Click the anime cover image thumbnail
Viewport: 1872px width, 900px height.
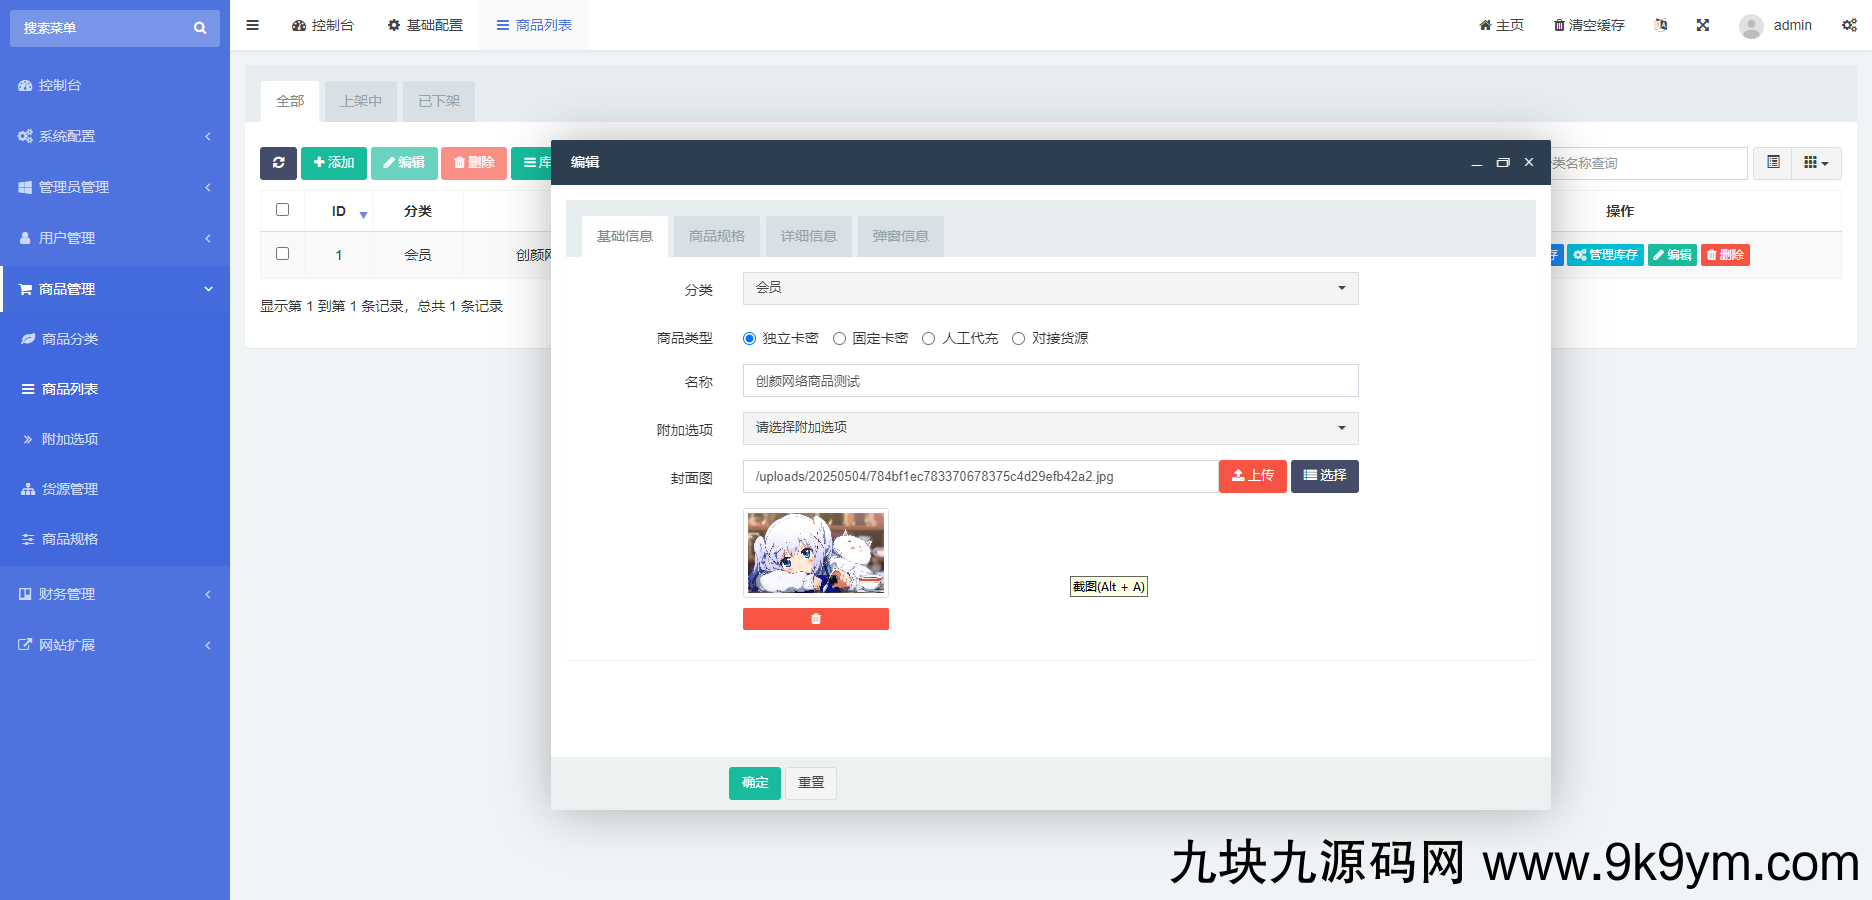click(x=815, y=553)
